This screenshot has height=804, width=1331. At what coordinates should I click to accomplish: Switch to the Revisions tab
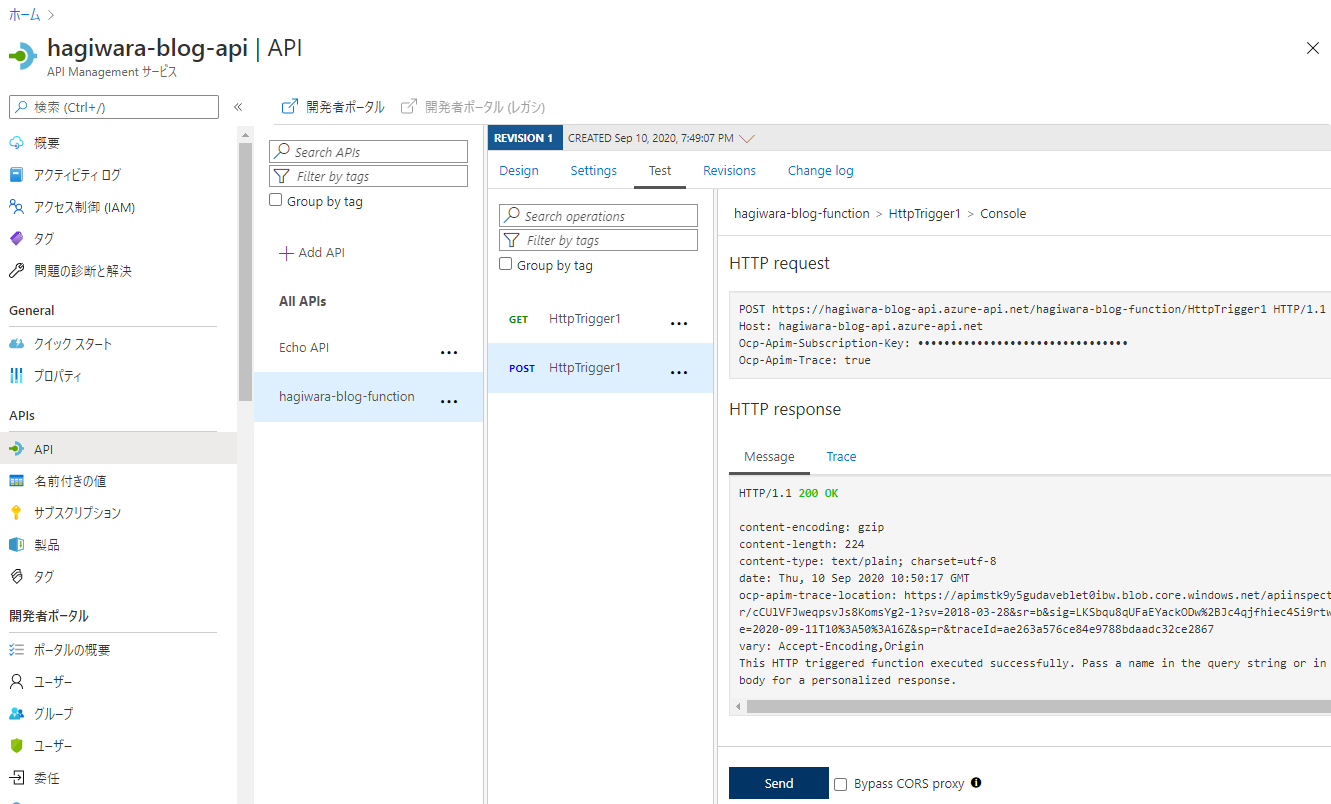pos(729,170)
